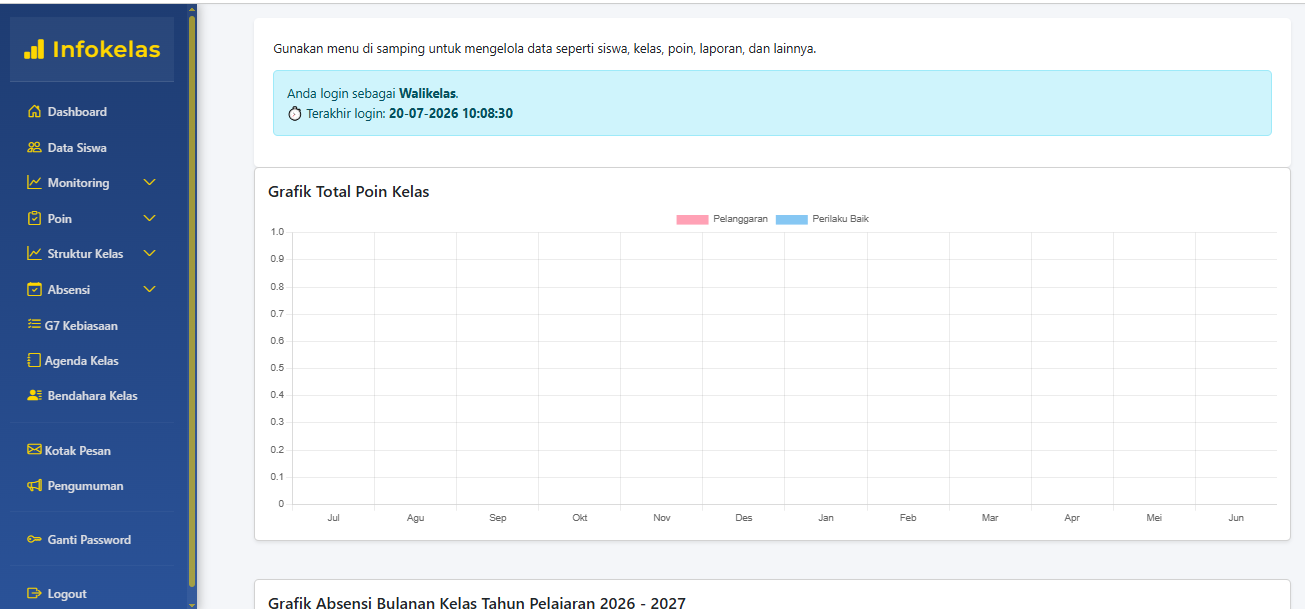This screenshot has width=1305, height=609.
Task: Click the Infokelas bar chart logo icon
Action: (34, 49)
